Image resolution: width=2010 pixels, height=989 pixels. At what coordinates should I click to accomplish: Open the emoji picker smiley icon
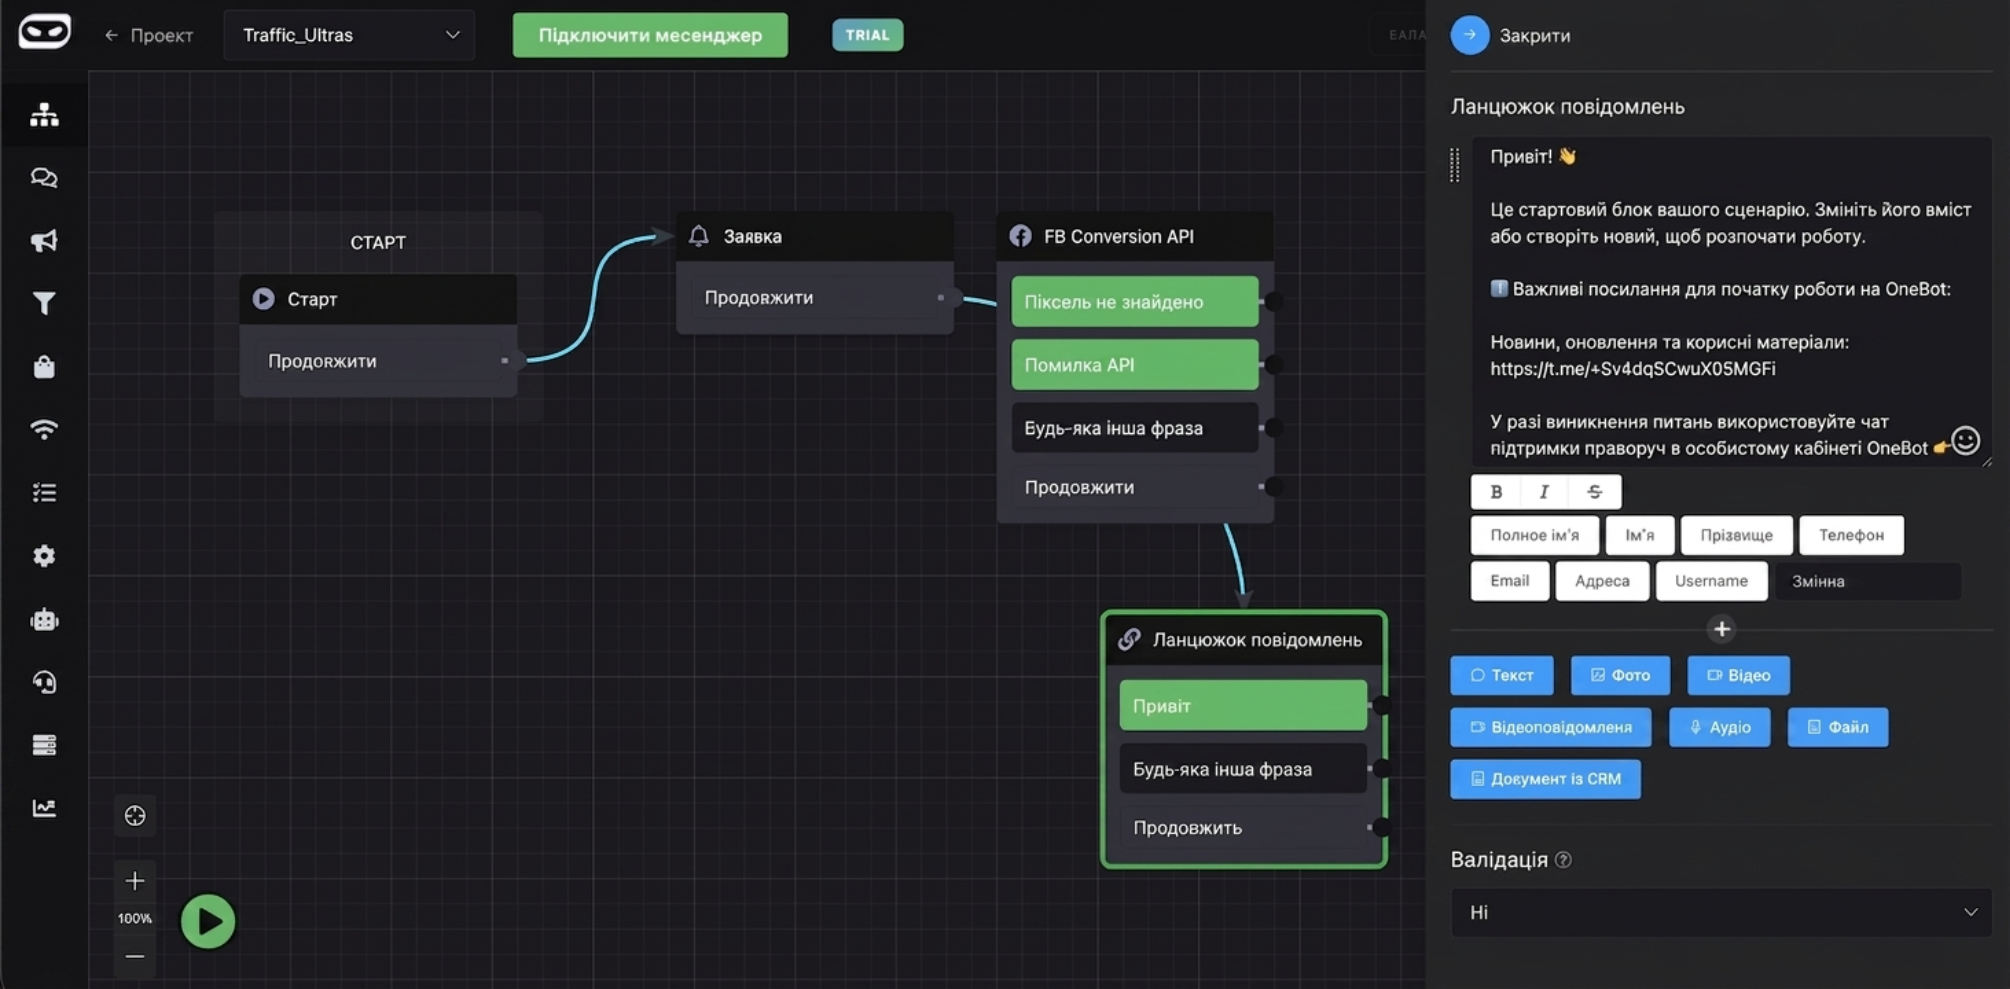1965,441
